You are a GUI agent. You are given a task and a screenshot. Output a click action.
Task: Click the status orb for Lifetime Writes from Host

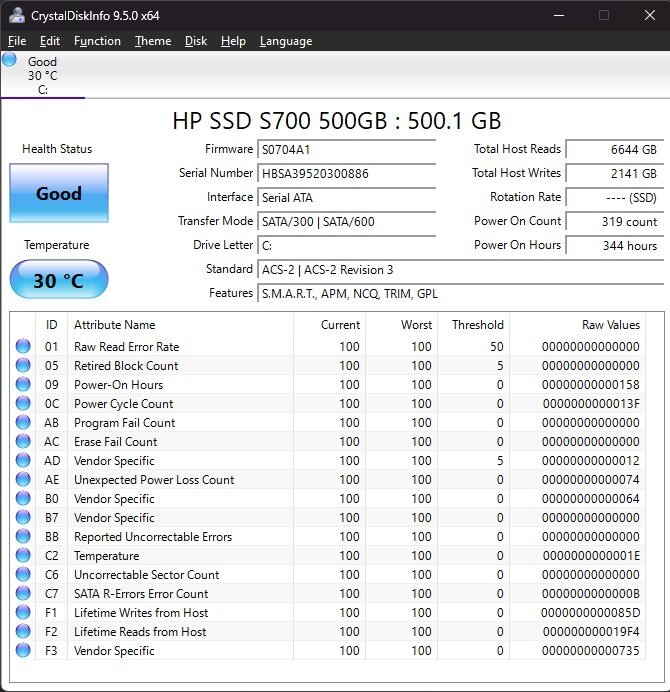coord(23,612)
